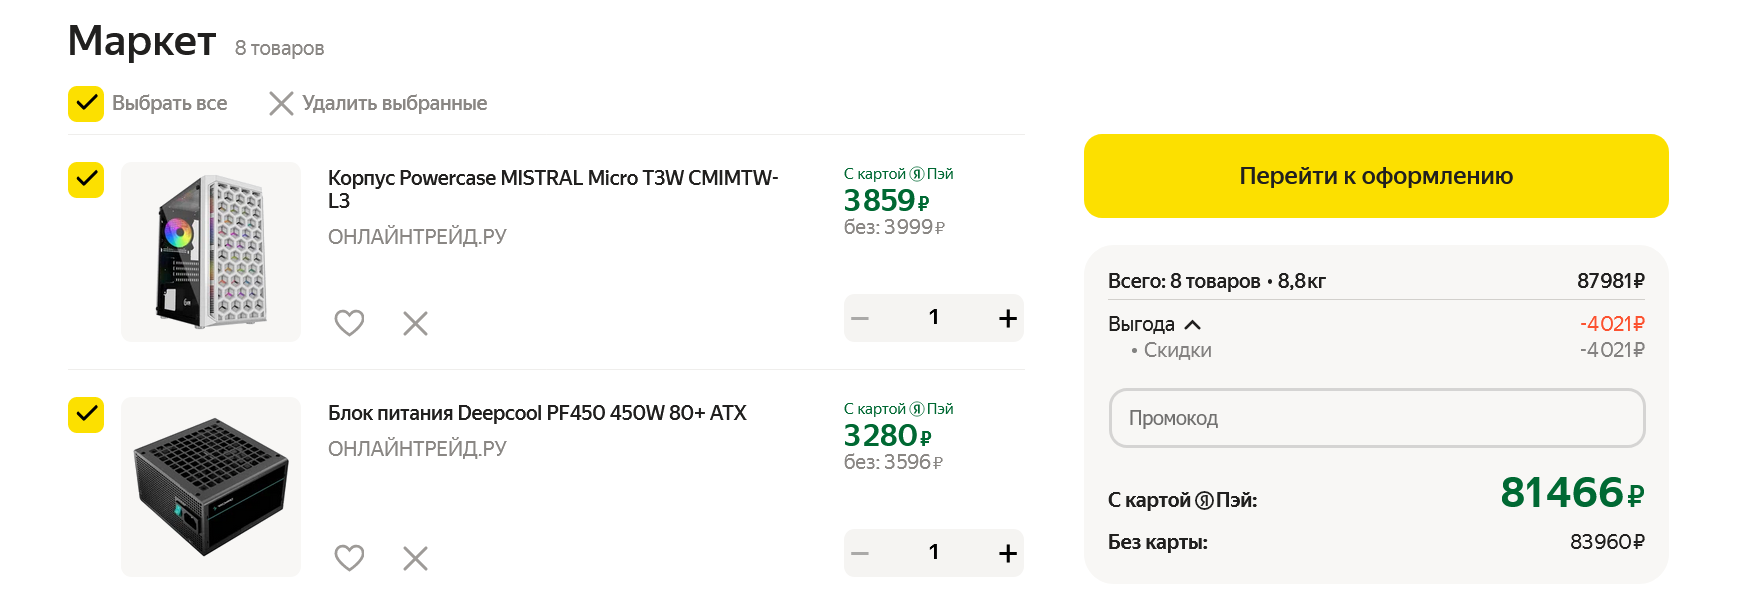
Task: Uncheck the Deepcool PF450 power supply checkbox
Action: (x=86, y=415)
